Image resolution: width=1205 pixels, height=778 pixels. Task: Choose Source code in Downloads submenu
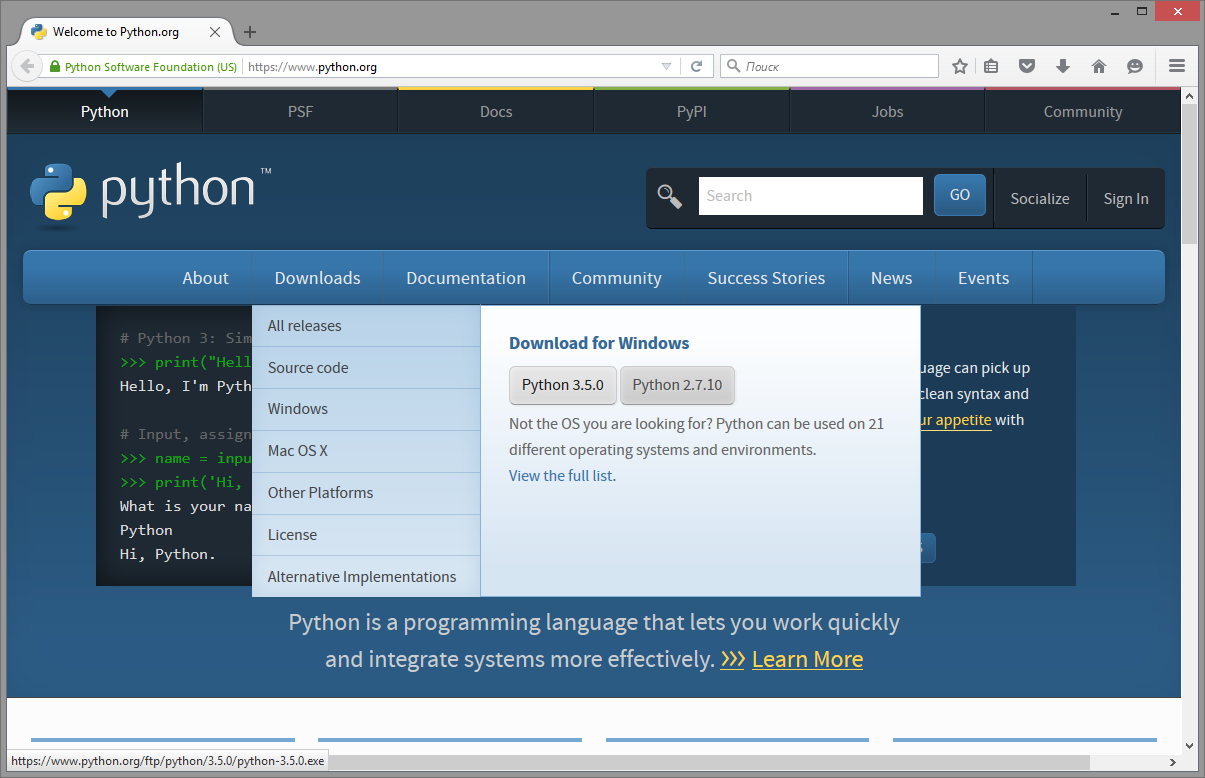pyautogui.click(x=366, y=368)
